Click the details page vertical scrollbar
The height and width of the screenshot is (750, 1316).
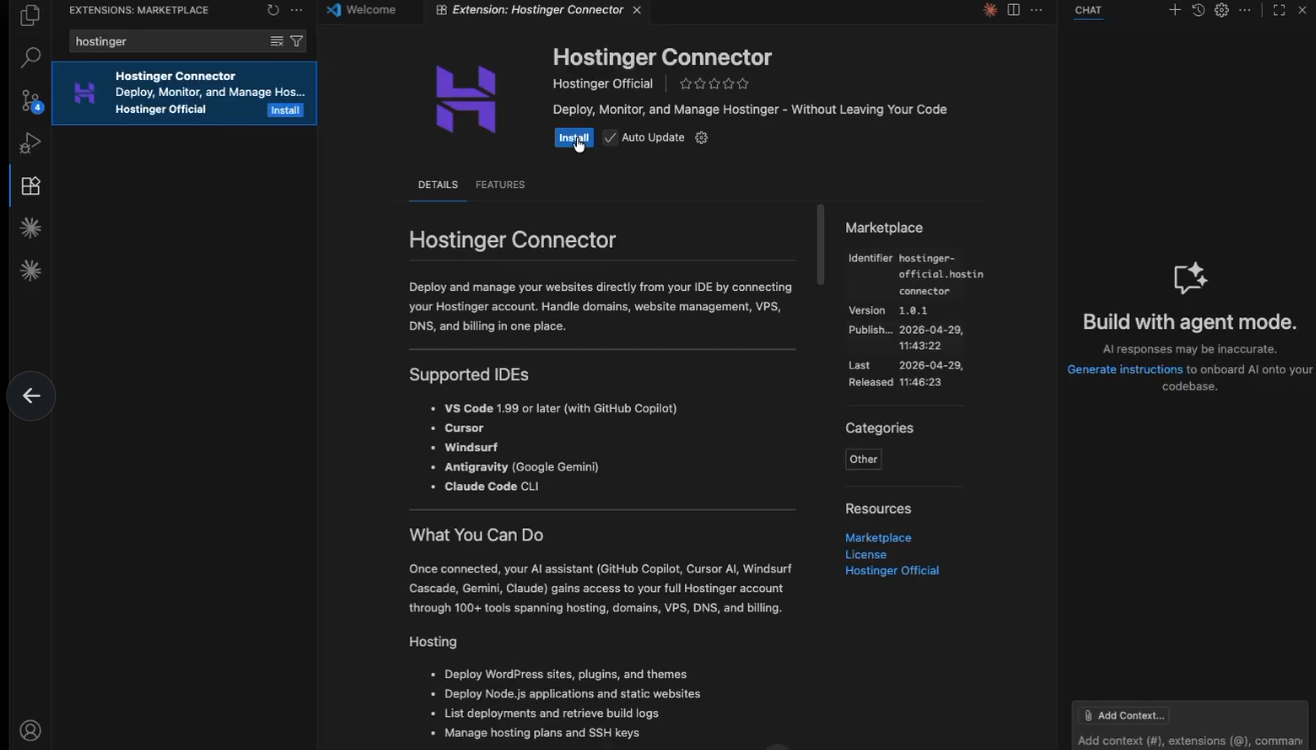click(x=820, y=245)
